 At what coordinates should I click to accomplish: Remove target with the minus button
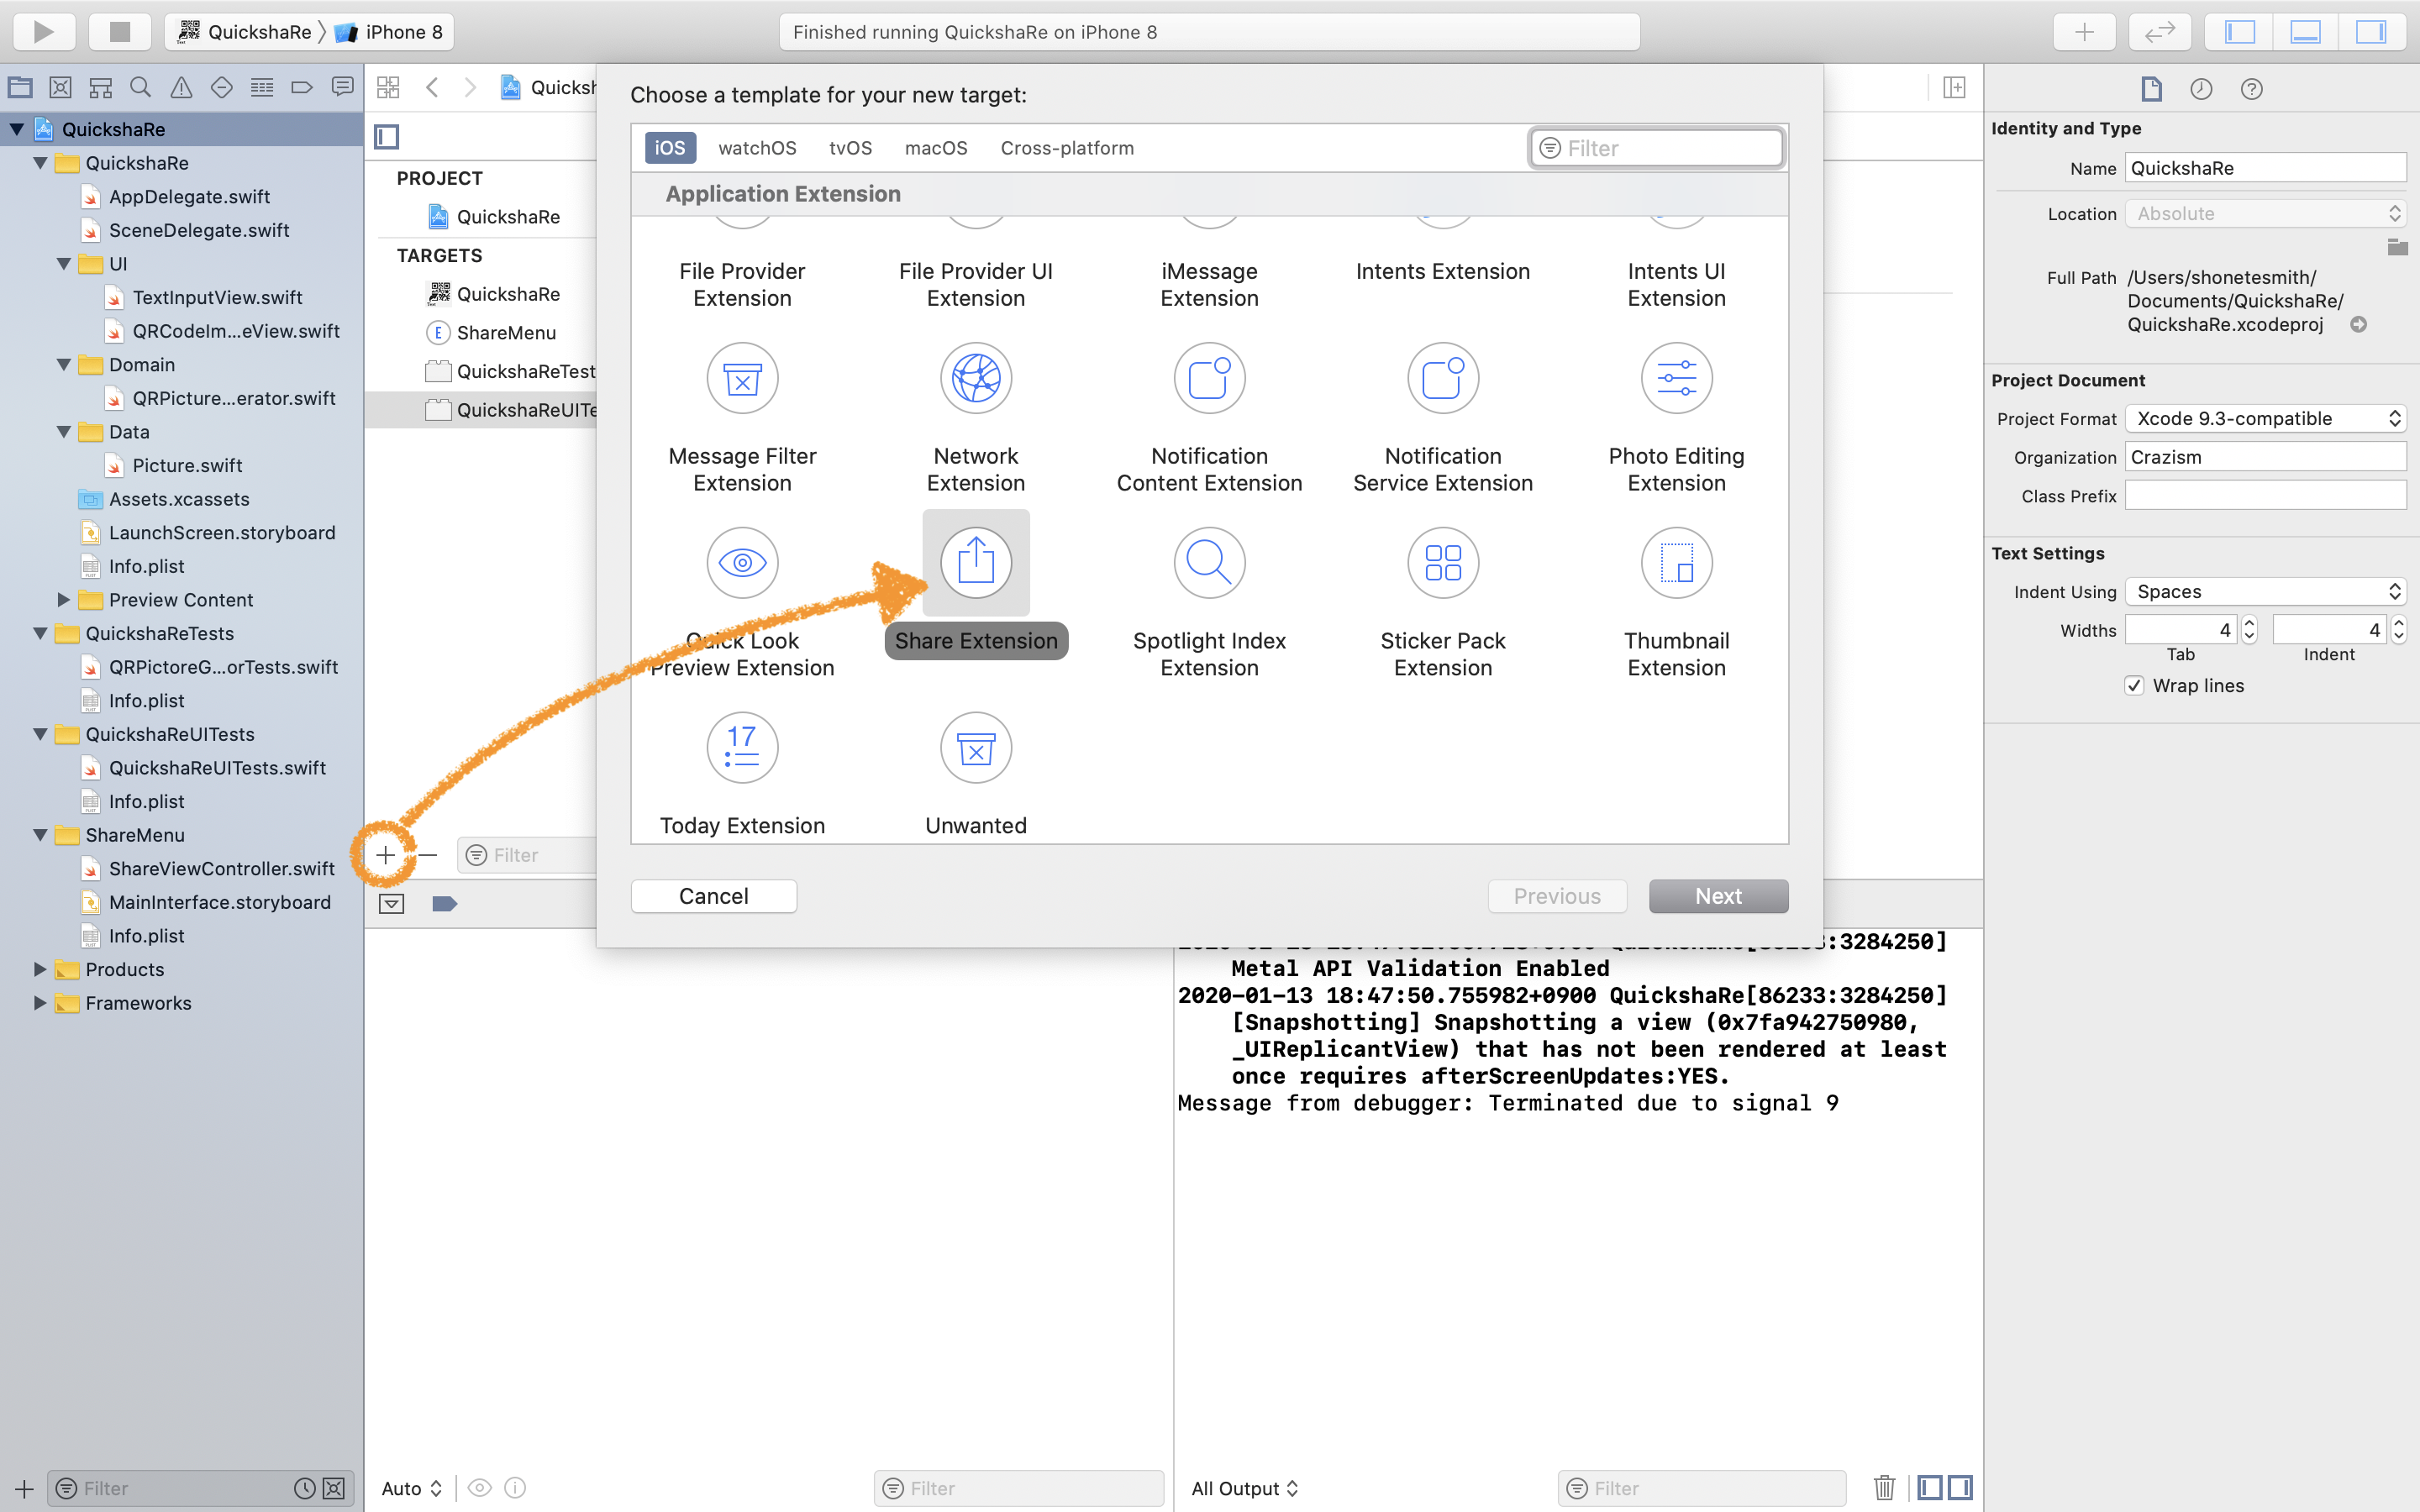428,855
